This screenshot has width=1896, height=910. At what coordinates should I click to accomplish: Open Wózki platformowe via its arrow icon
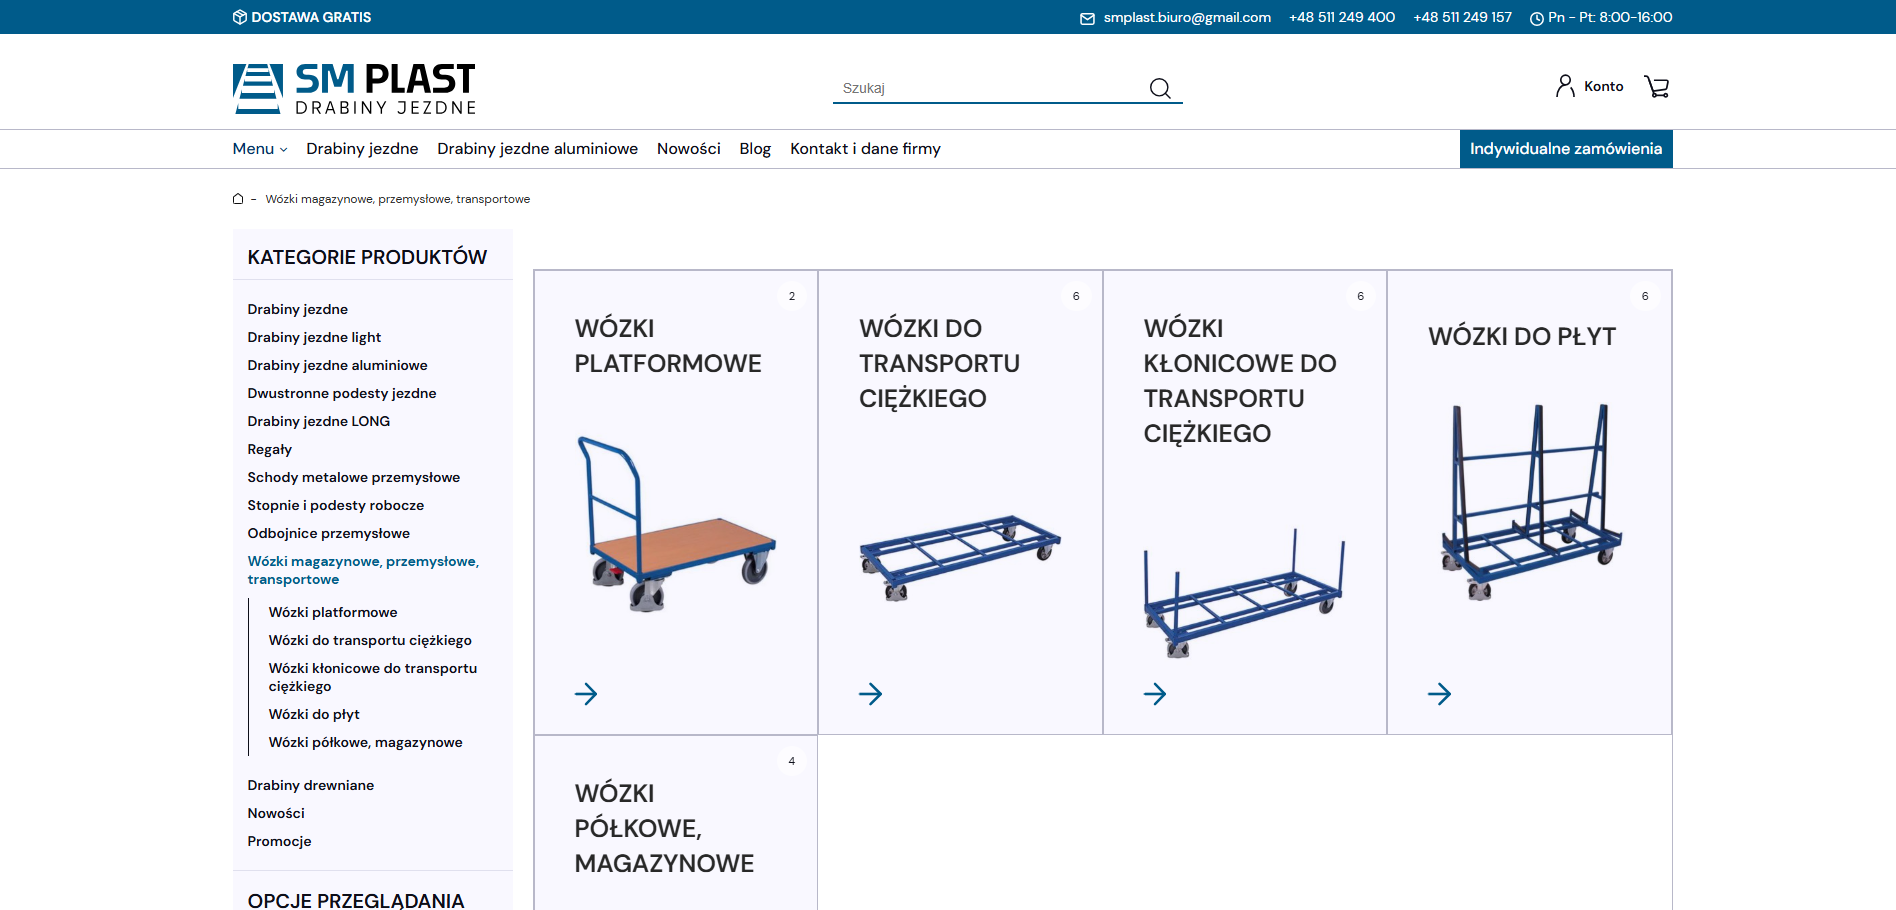[586, 693]
